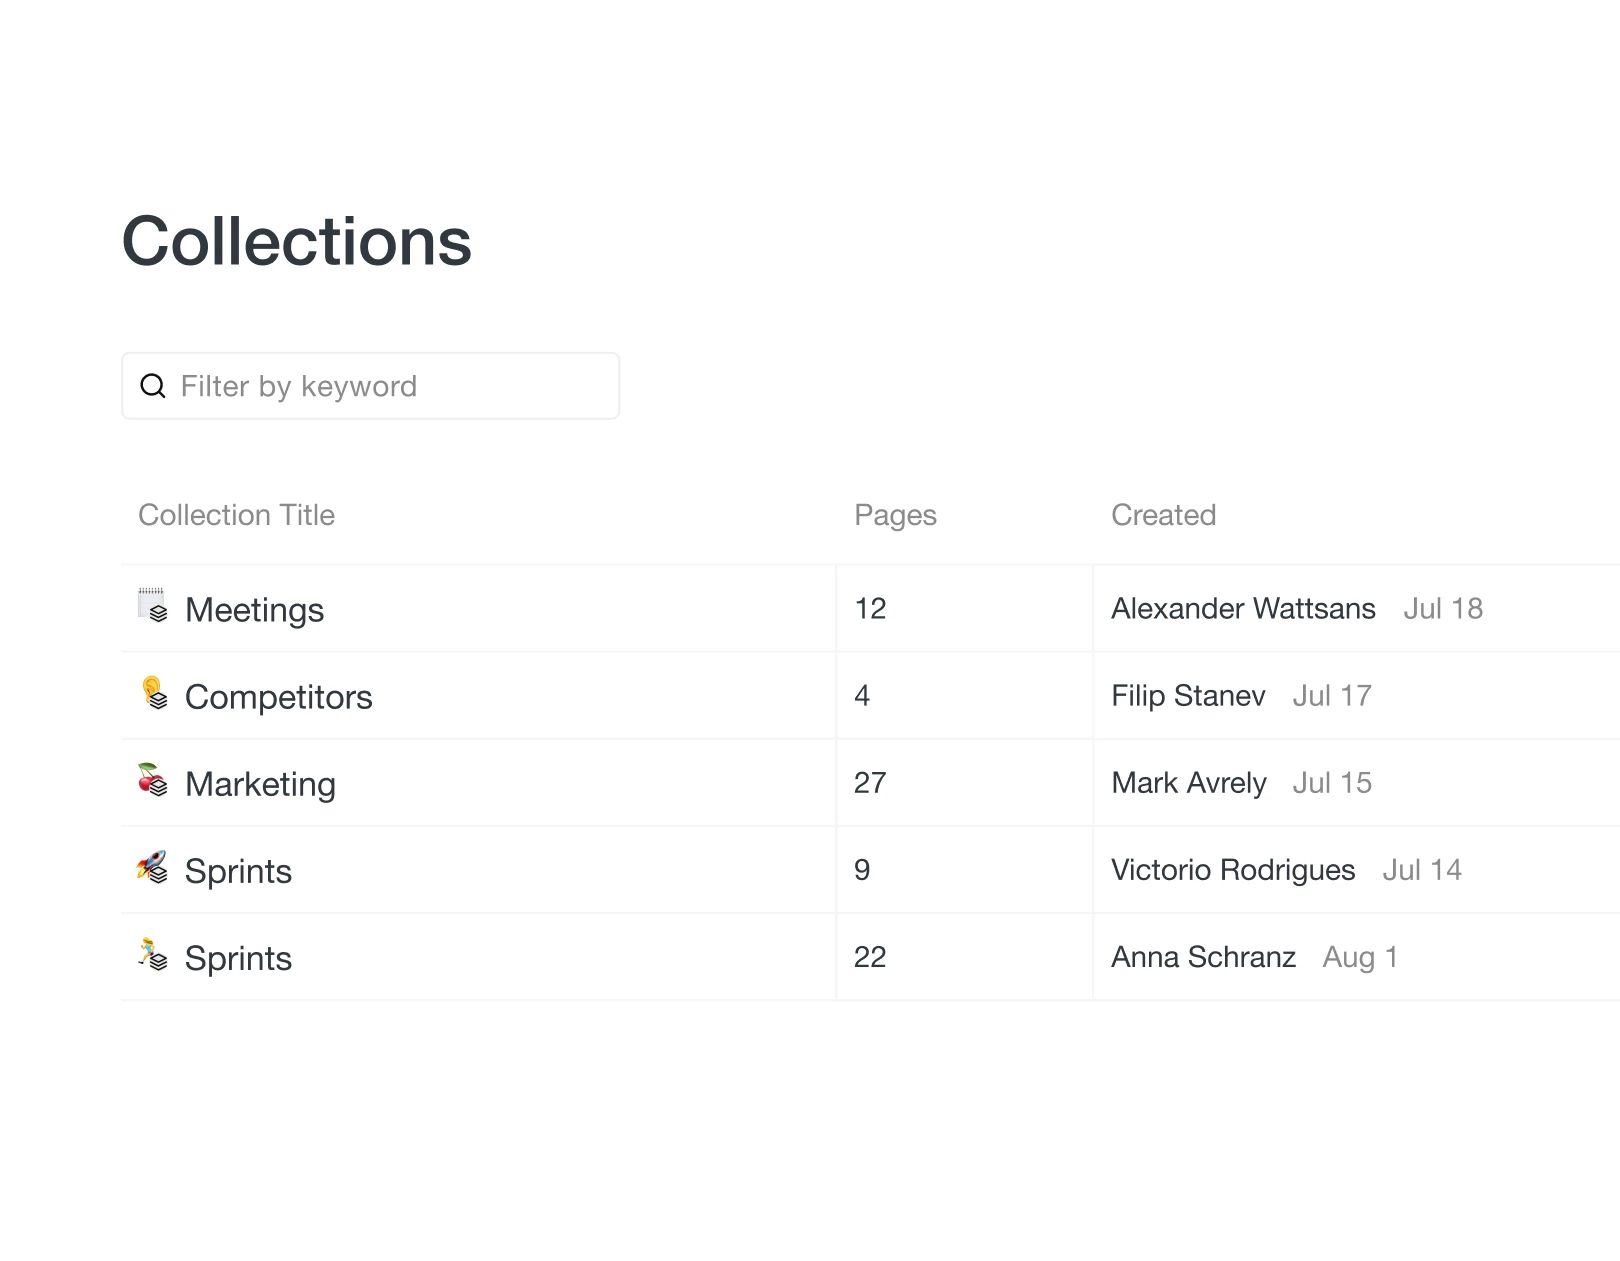Click the page count 27 for Marketing

[870, 783]
